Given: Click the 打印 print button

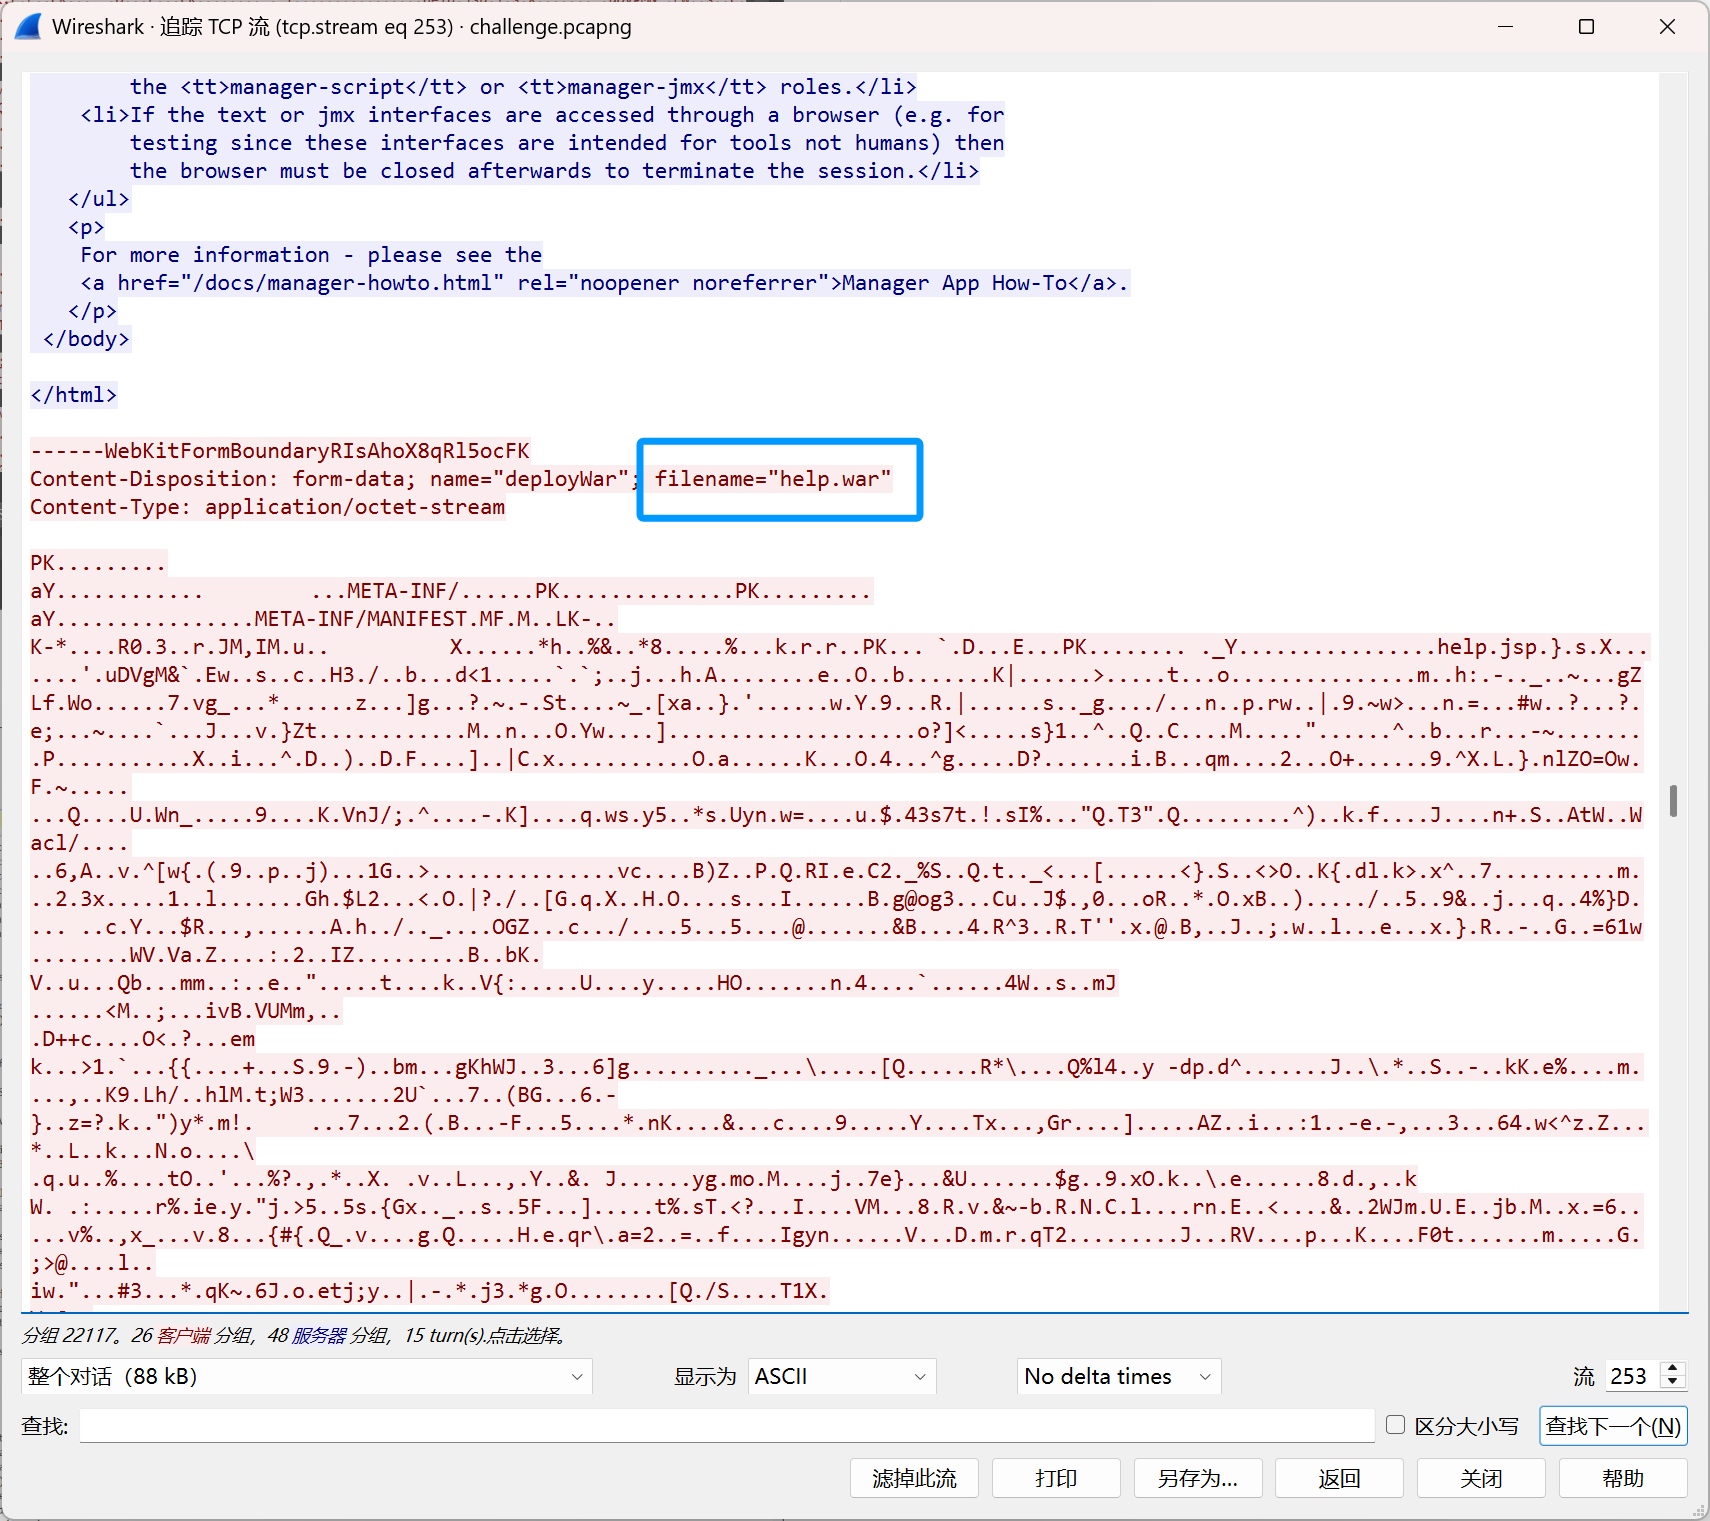Looking at the screenshot, I should pos(1056,1478).
